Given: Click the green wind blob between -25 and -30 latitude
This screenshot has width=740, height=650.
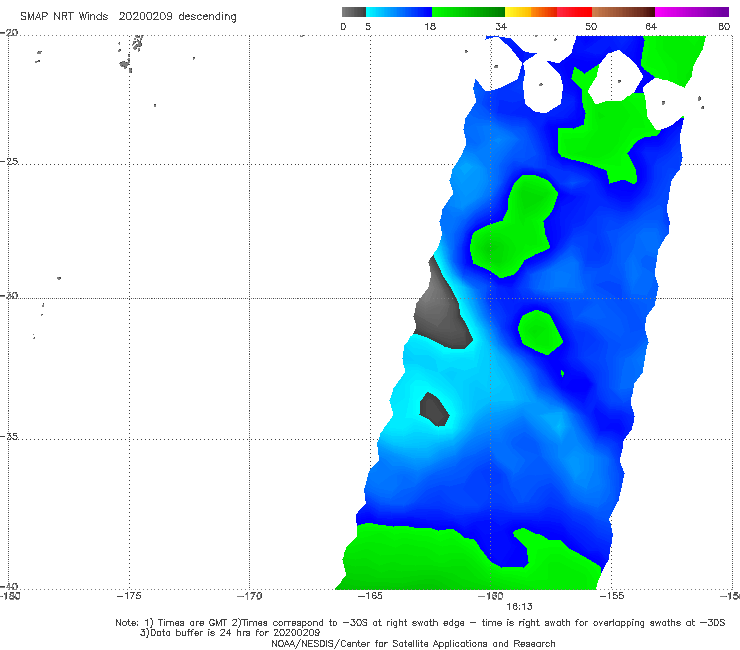Looking at the screenshot, I should [513, 228].
